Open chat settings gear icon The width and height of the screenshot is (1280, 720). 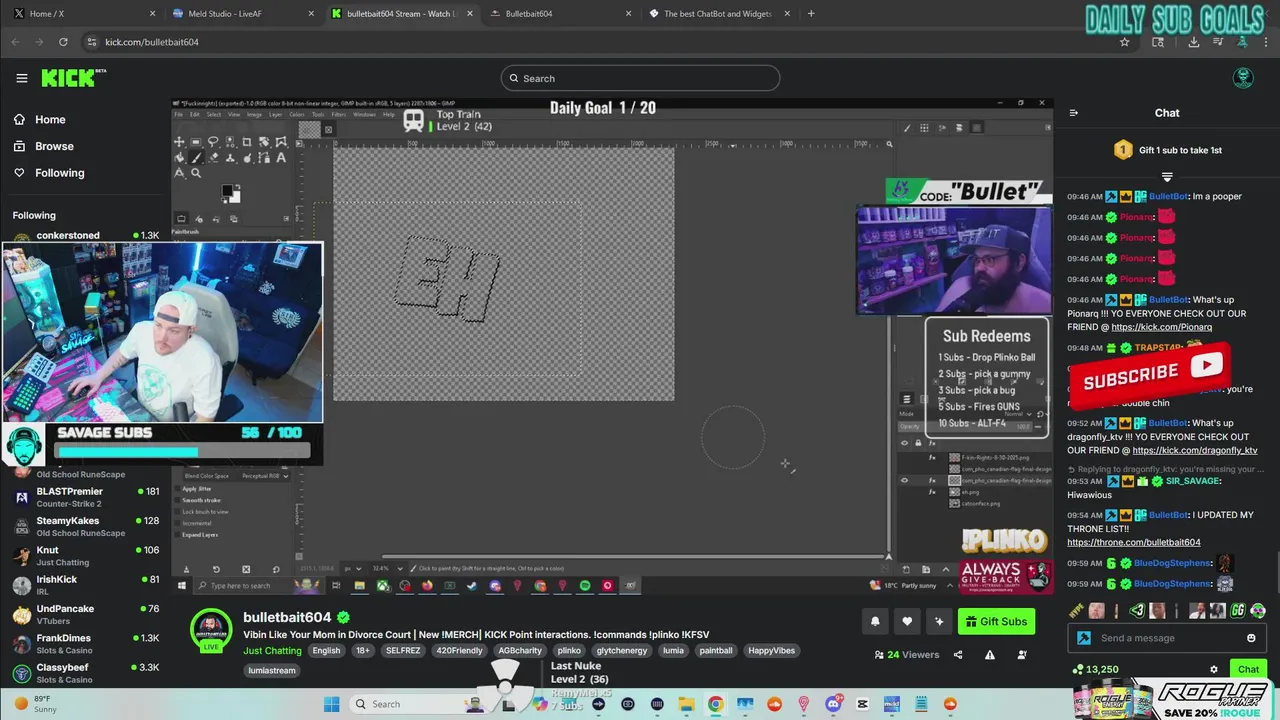pyautogui.click(x=1214, y=669)
